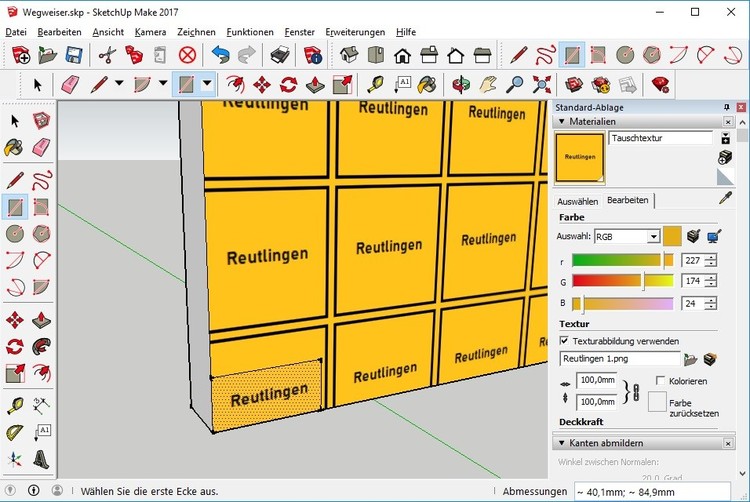This screenshot has width=750, height=502.
Task: Decrease the B value with spinner down arrow
Action: pos(712,306)
